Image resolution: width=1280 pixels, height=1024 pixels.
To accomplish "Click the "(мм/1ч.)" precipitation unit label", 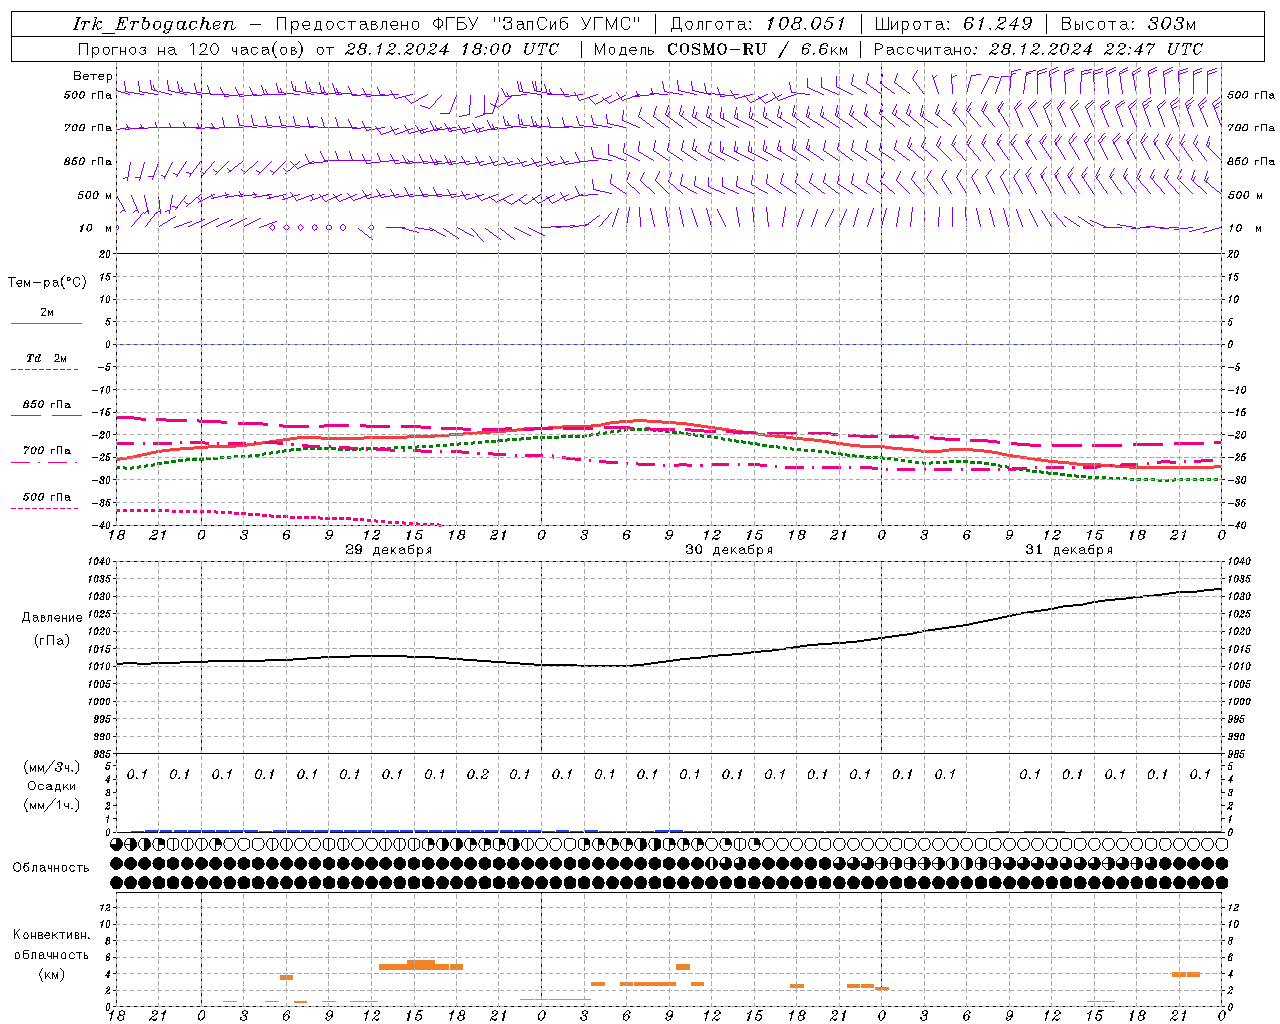I will [x=52, y=805].
